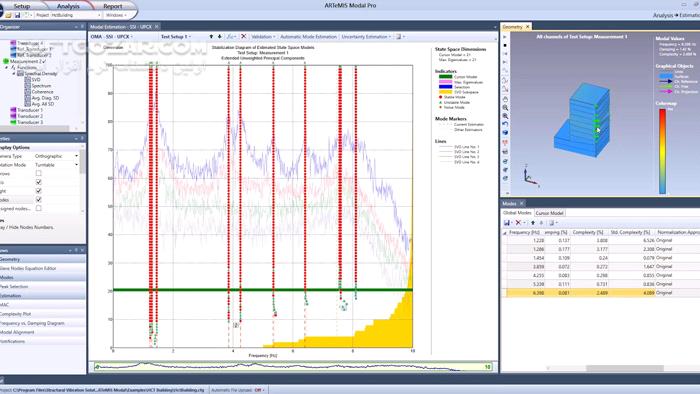Click zoom in magnifier in Geometry toolbar
Screen dimensions: 700x394
pyautogui.click(x=505, y=108)
